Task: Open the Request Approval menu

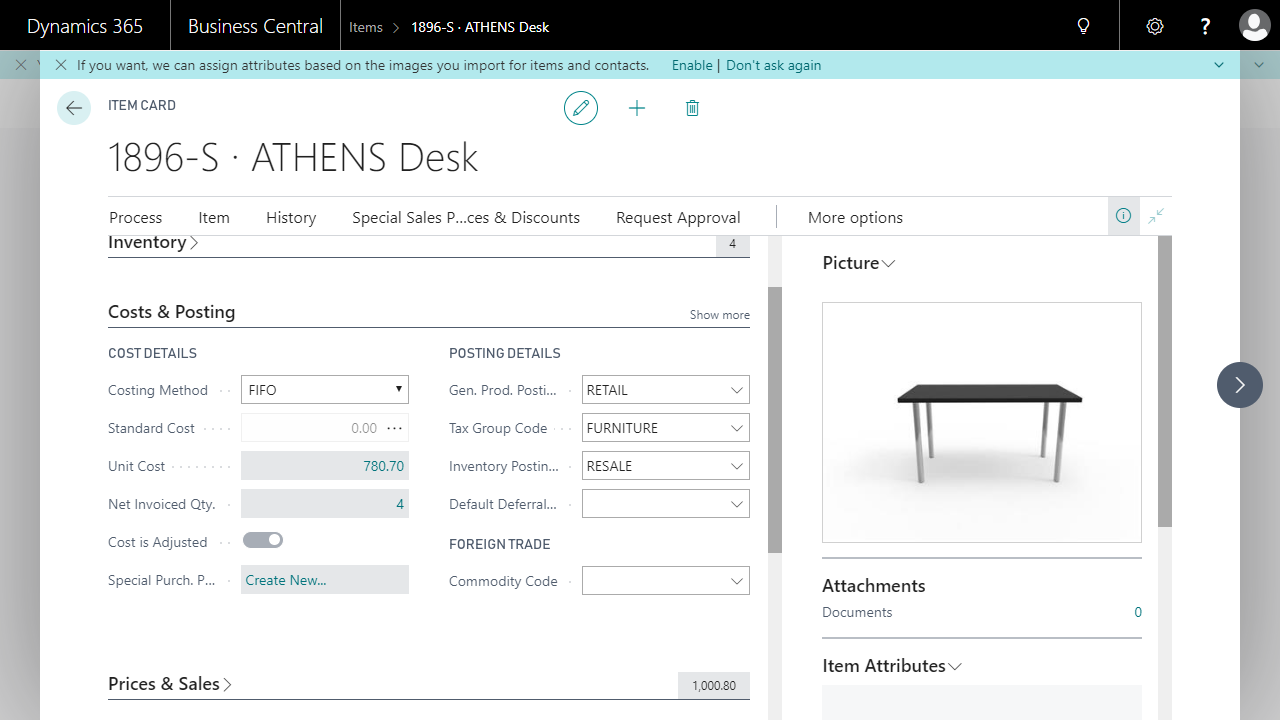Action: (x=678, y=217)
